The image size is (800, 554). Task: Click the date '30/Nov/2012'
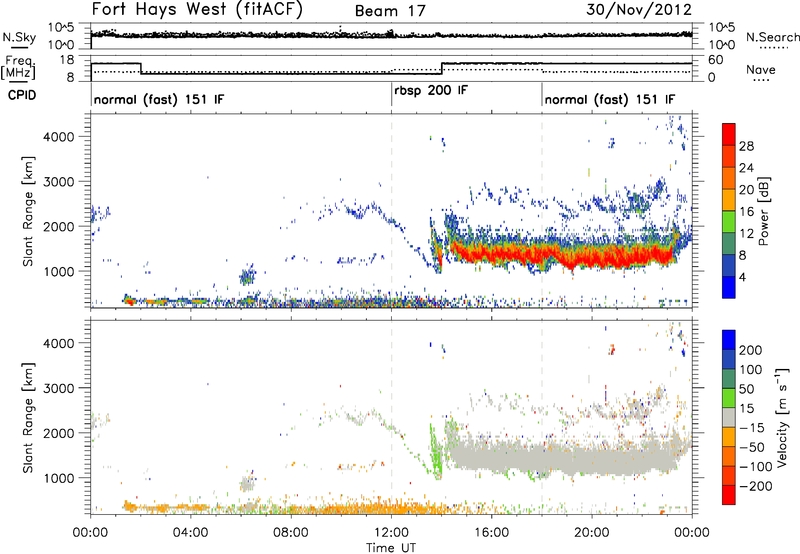639,10
